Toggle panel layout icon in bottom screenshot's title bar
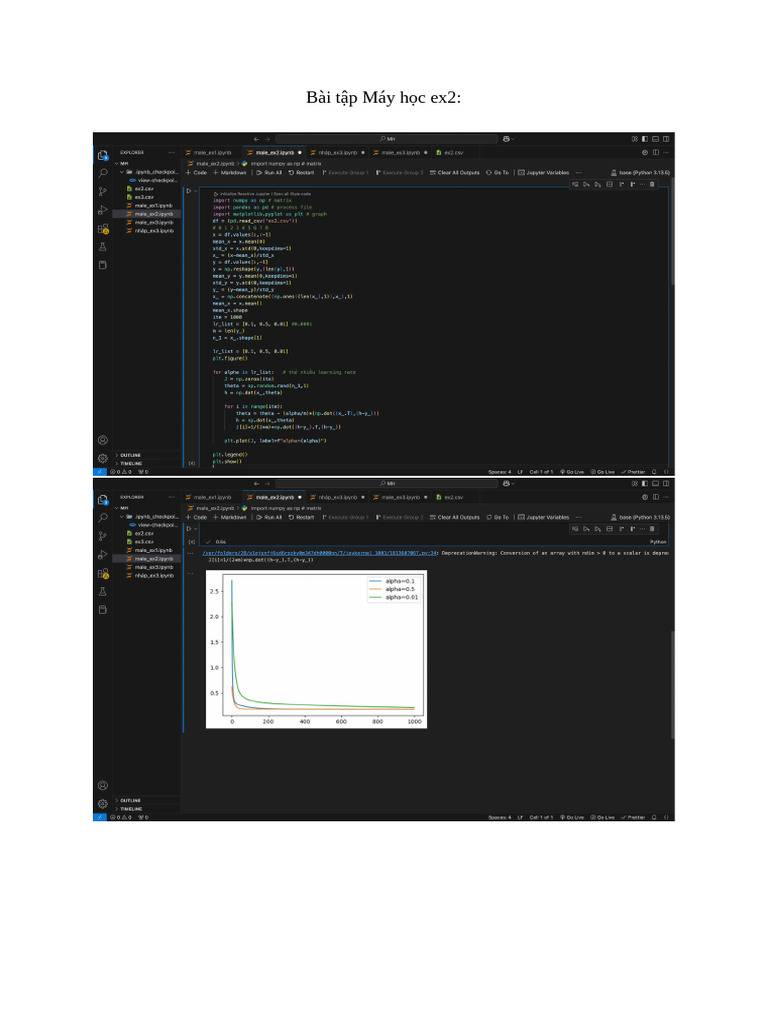This screenshot has width=768, height=1024. click(x=655, y=483)
